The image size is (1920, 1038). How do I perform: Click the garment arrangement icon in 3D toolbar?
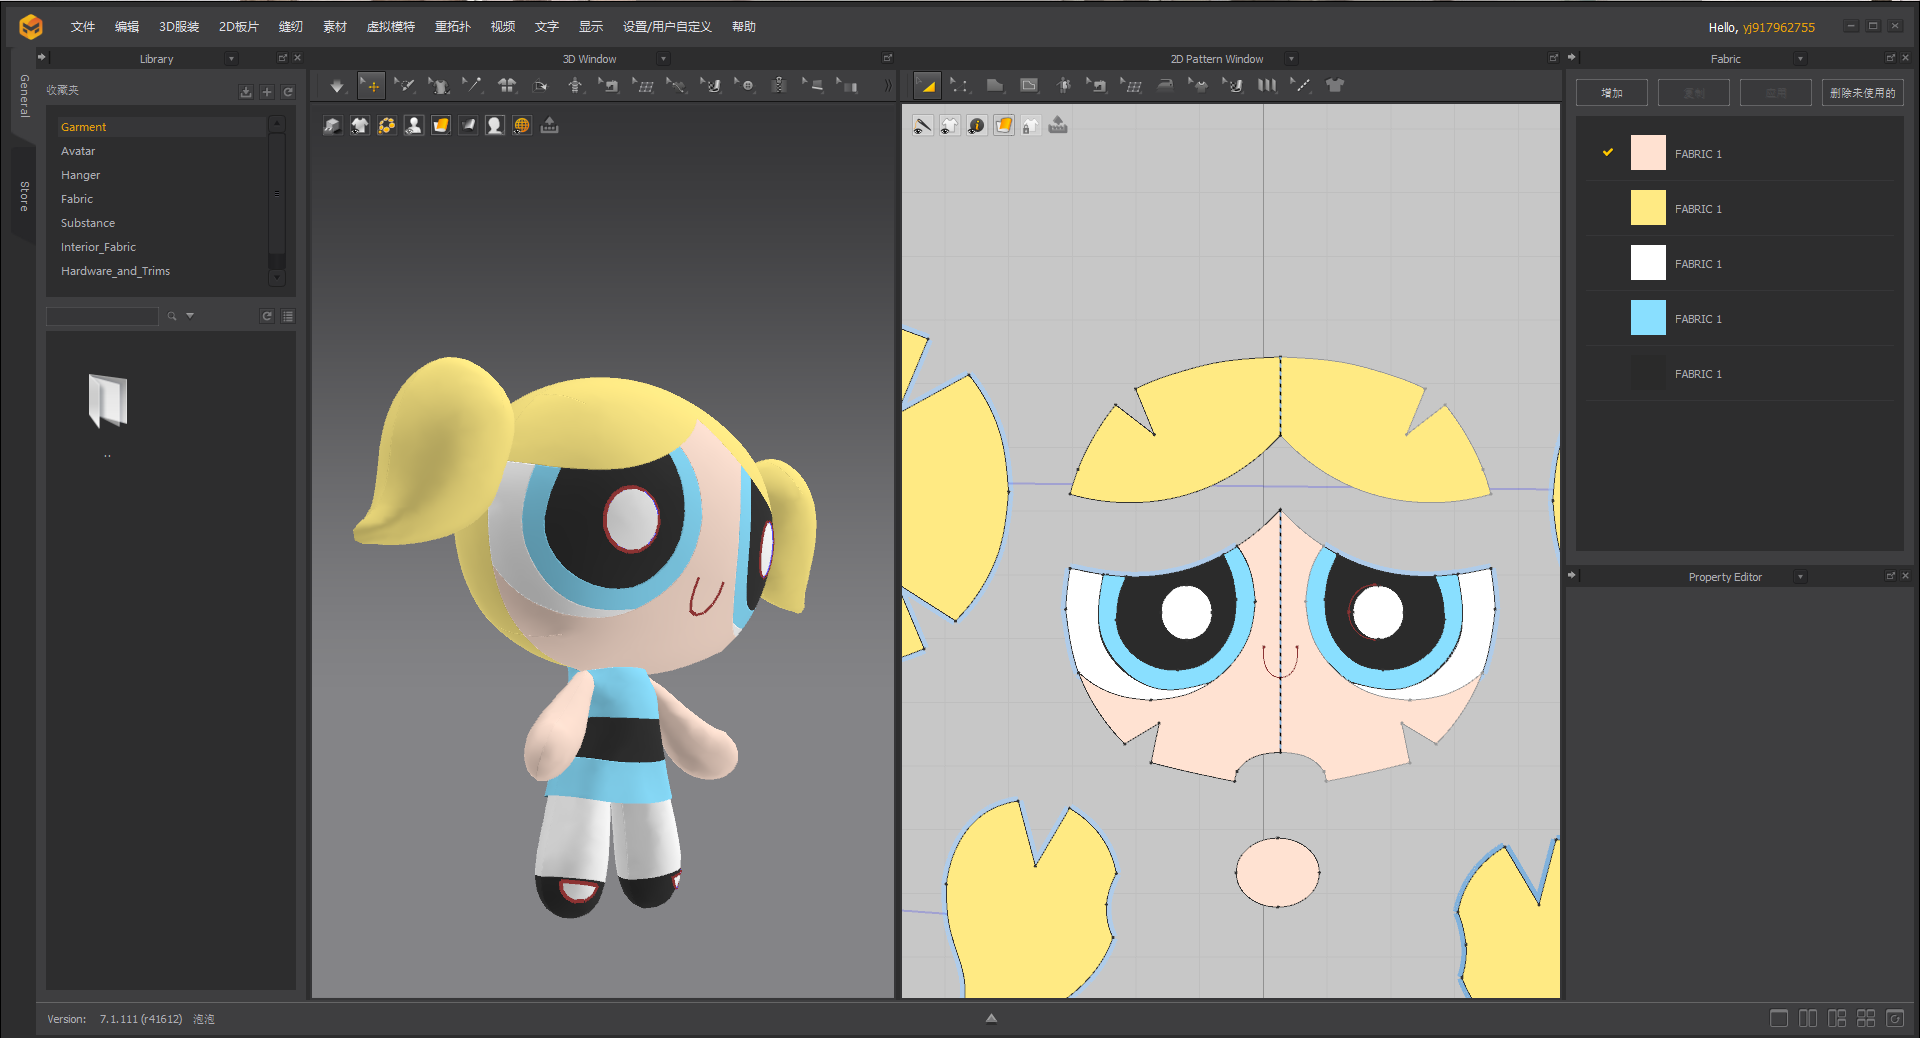(507, 86)
